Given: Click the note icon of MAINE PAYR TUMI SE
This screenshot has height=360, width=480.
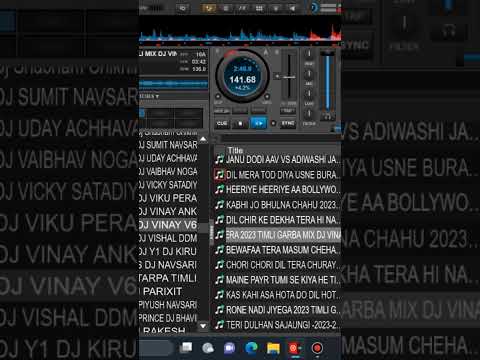Looking at the screenshot, I should 219,280.
